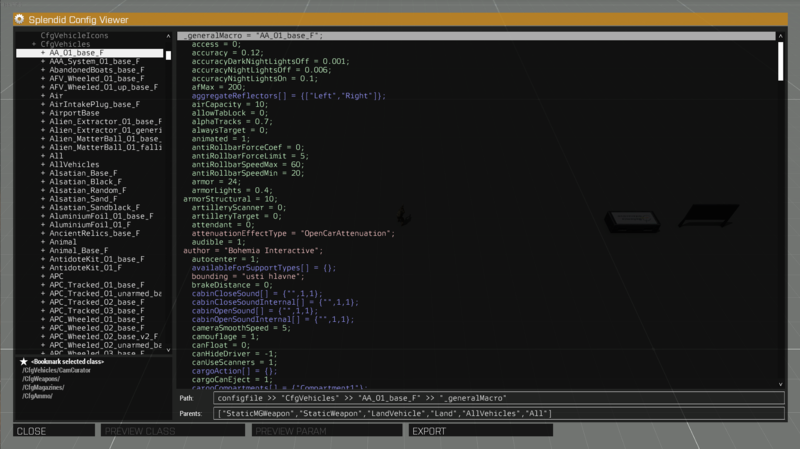The height and width of the screenshot is (449, 800).
Task: Click the class tree scroll-up arrow
Action: (x=167, y=36)
